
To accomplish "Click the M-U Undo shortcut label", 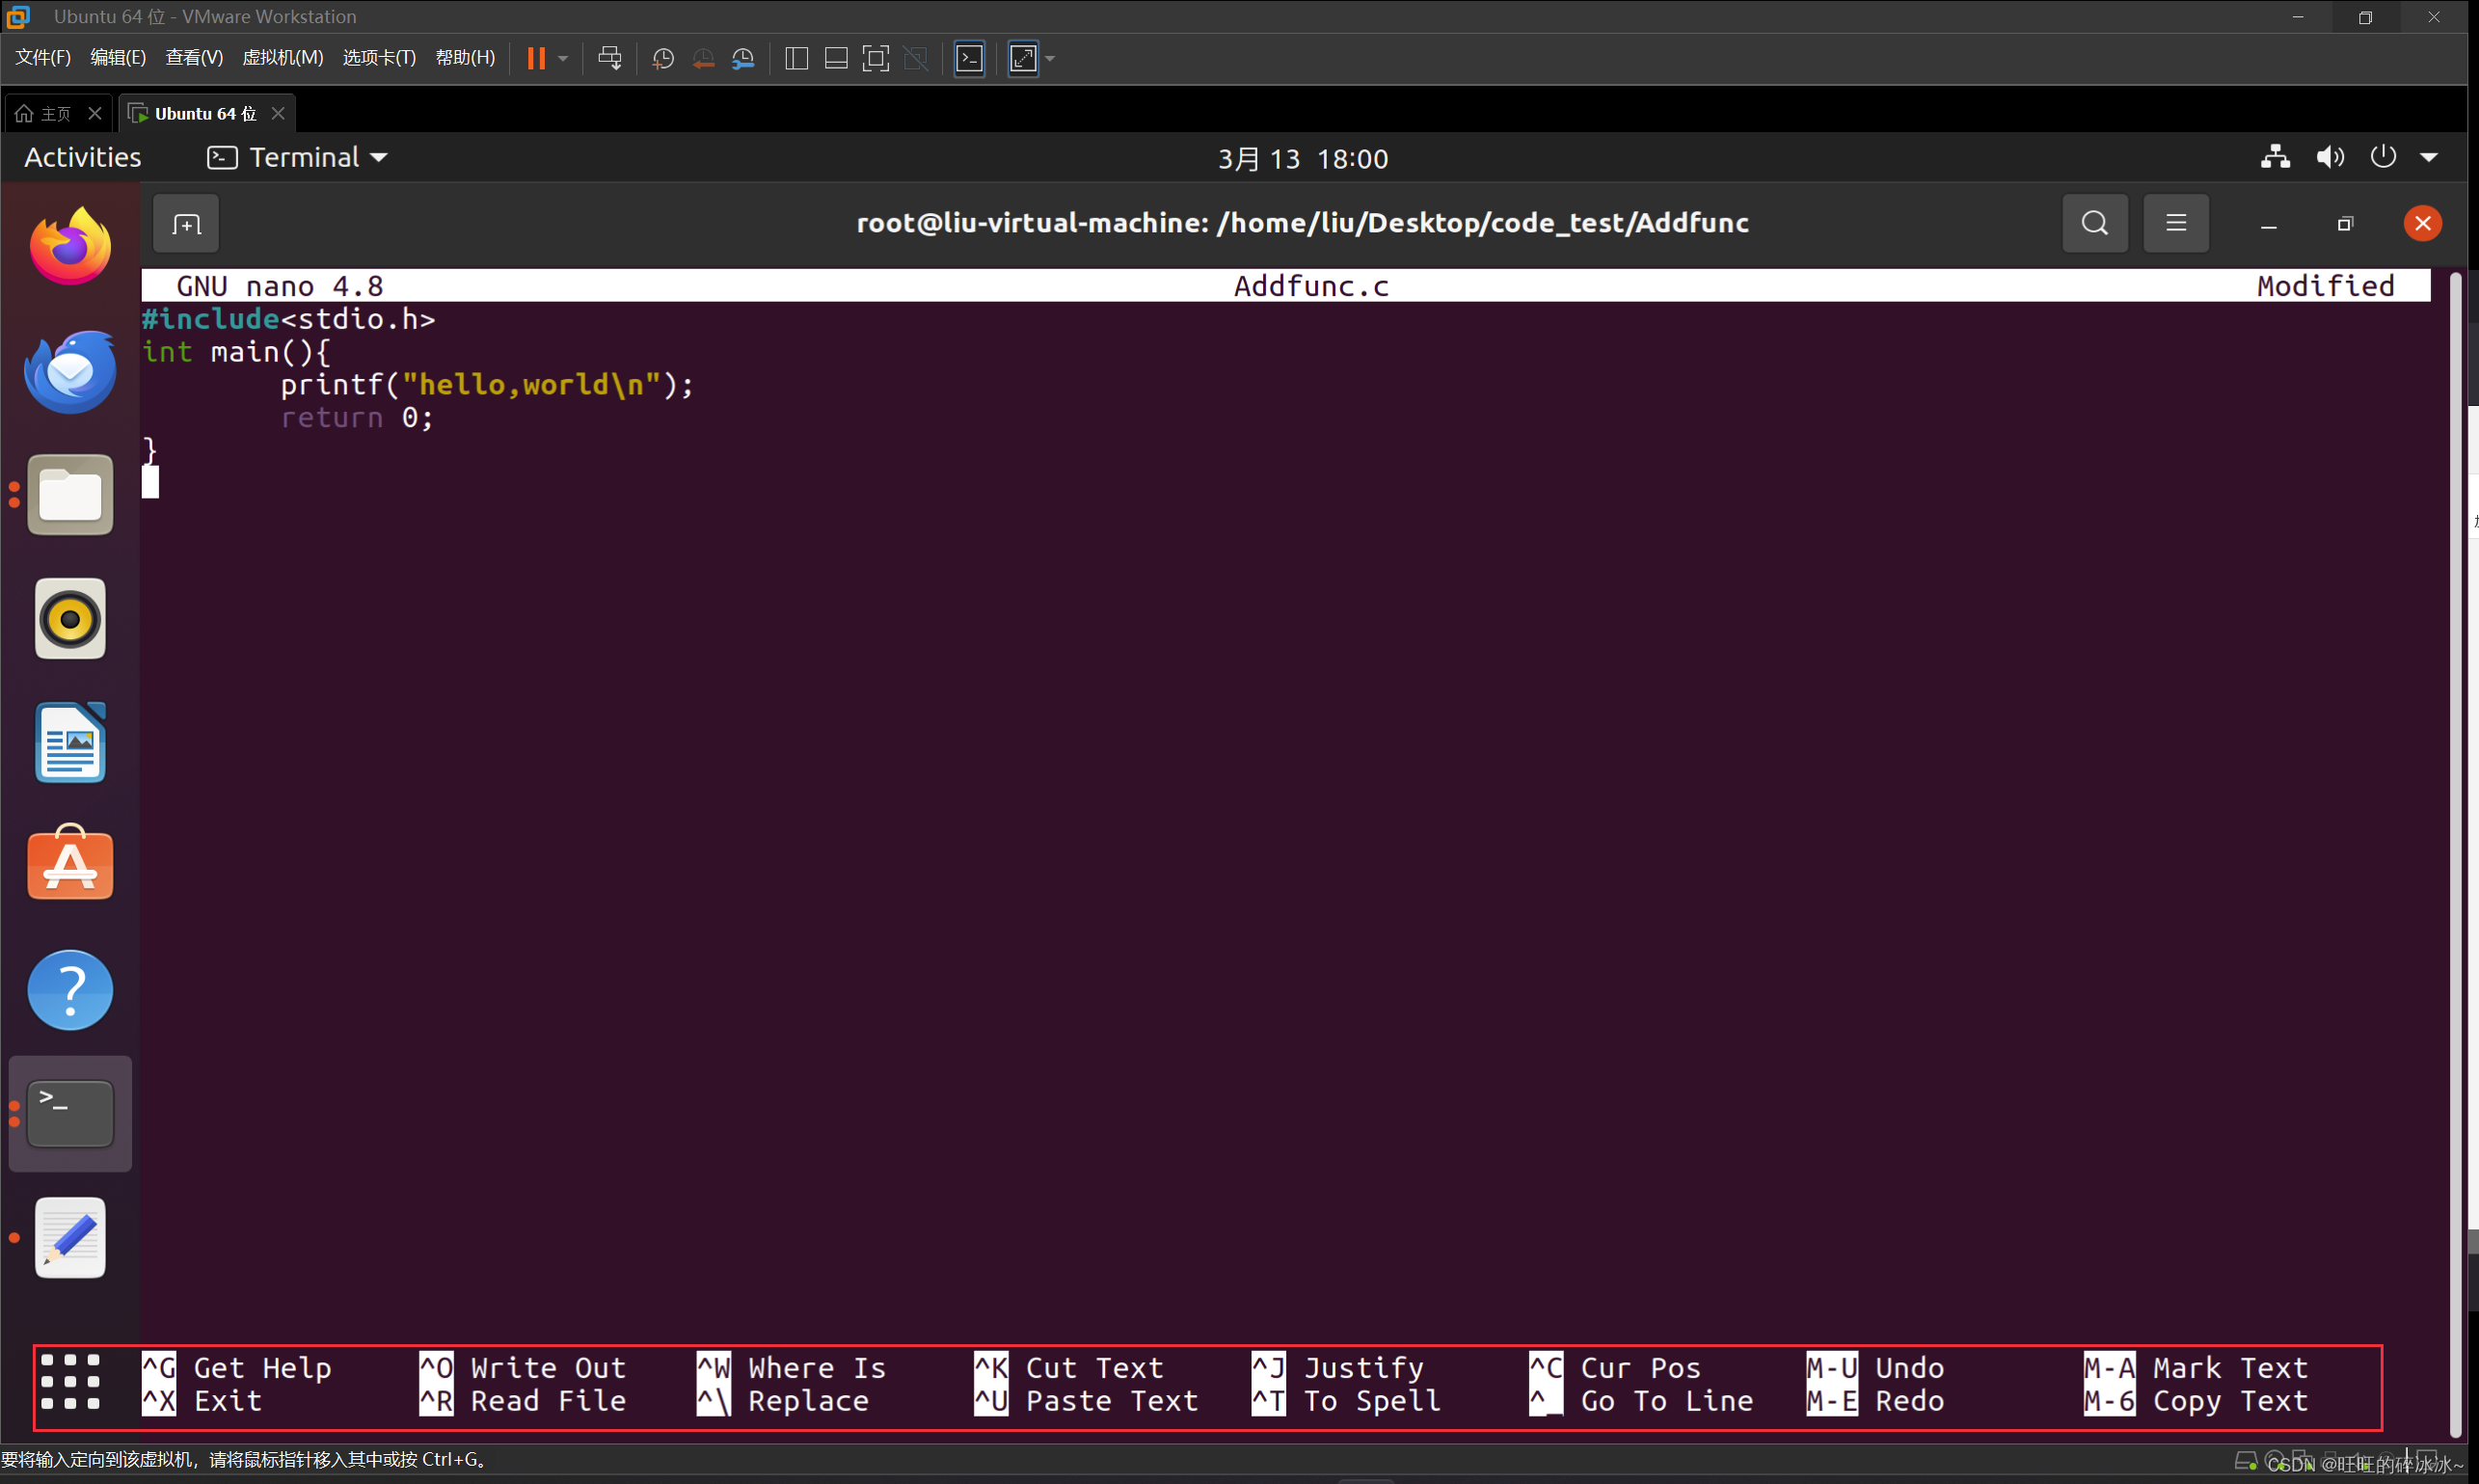I will (1875, 1368).
